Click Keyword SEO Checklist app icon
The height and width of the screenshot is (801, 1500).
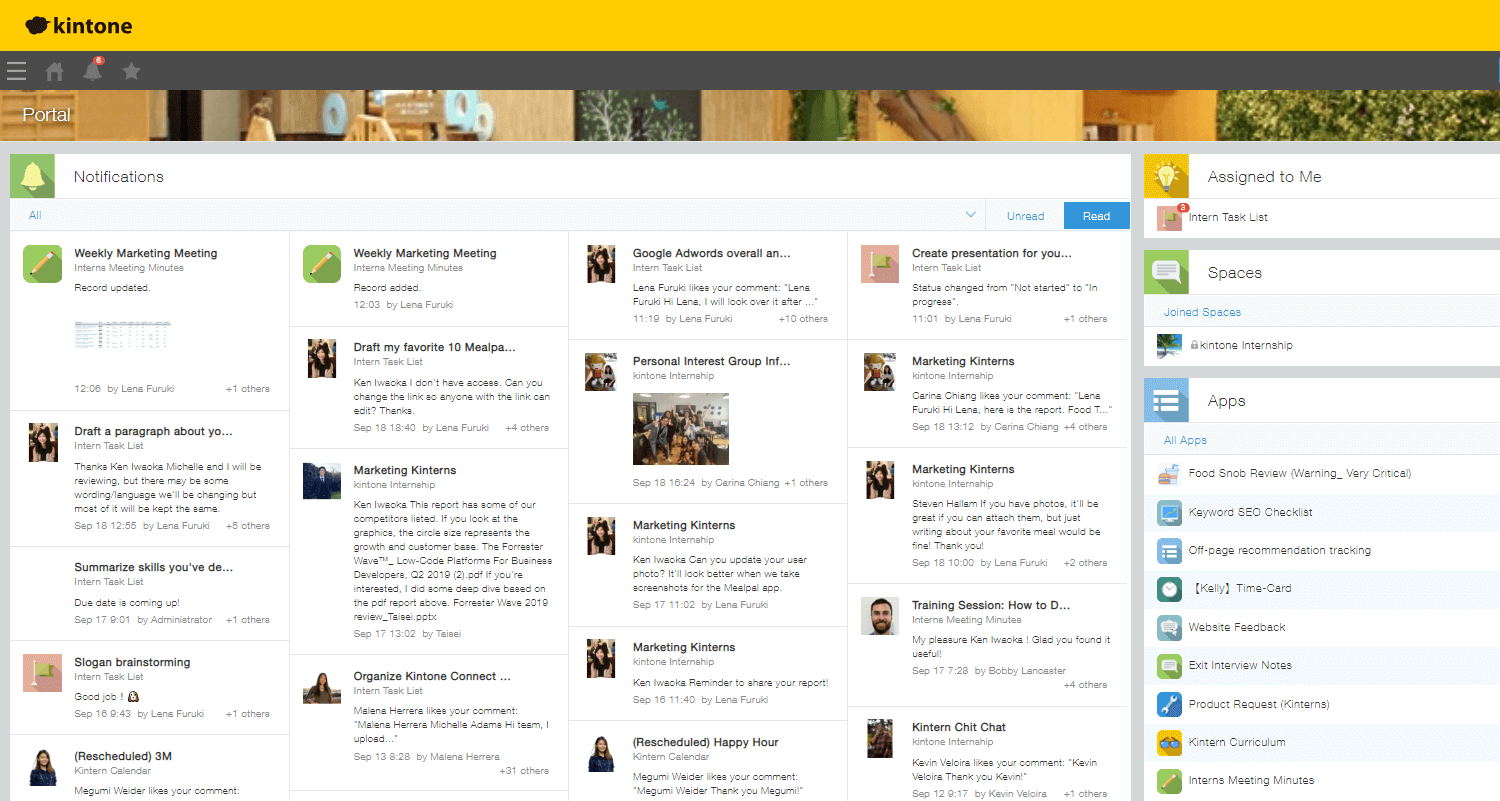click(1169, 512)
